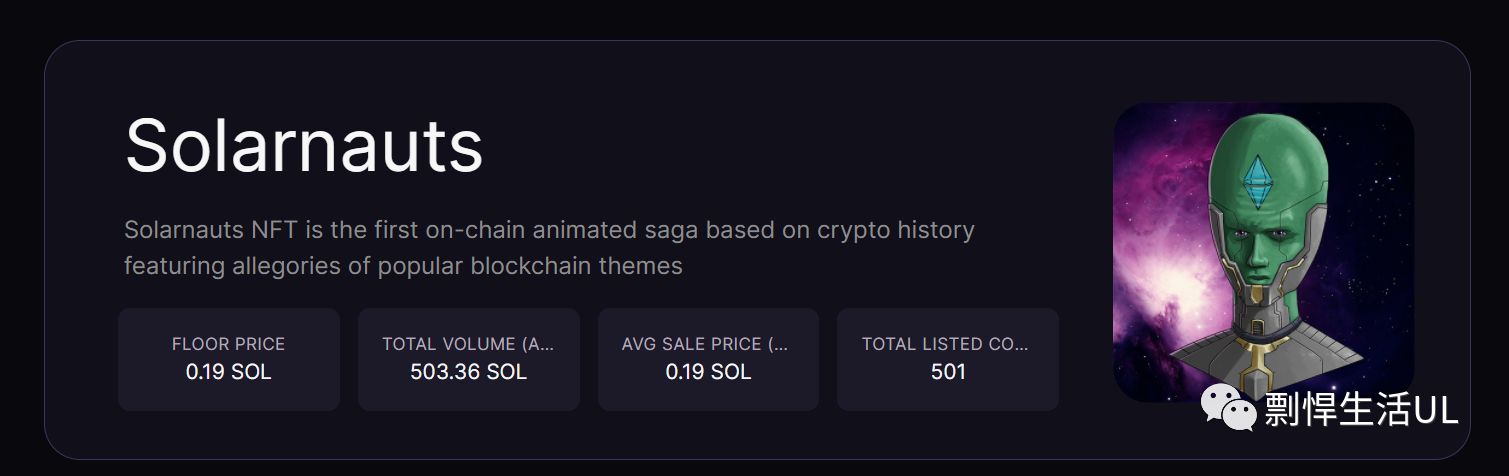The width and height of the screenshot is (1509, 476).
Task: Select the Floor Price stat card
Action: [x=229, y=359]
